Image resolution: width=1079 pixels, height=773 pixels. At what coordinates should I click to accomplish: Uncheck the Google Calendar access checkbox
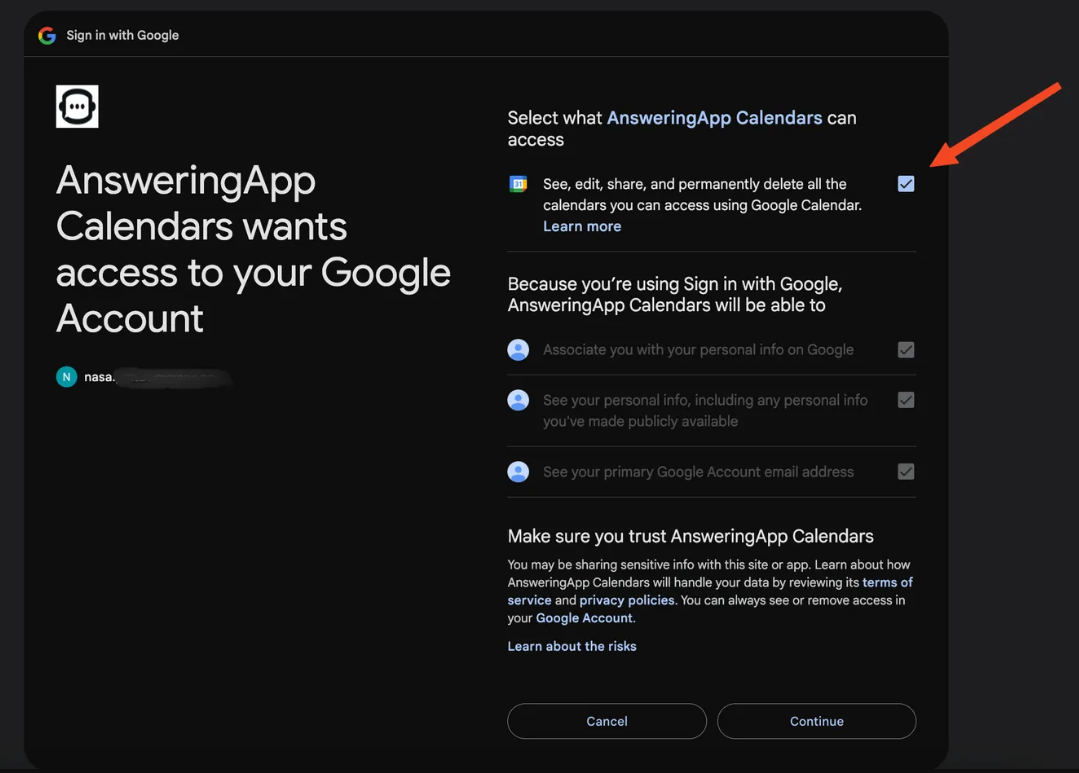[906, 184]
